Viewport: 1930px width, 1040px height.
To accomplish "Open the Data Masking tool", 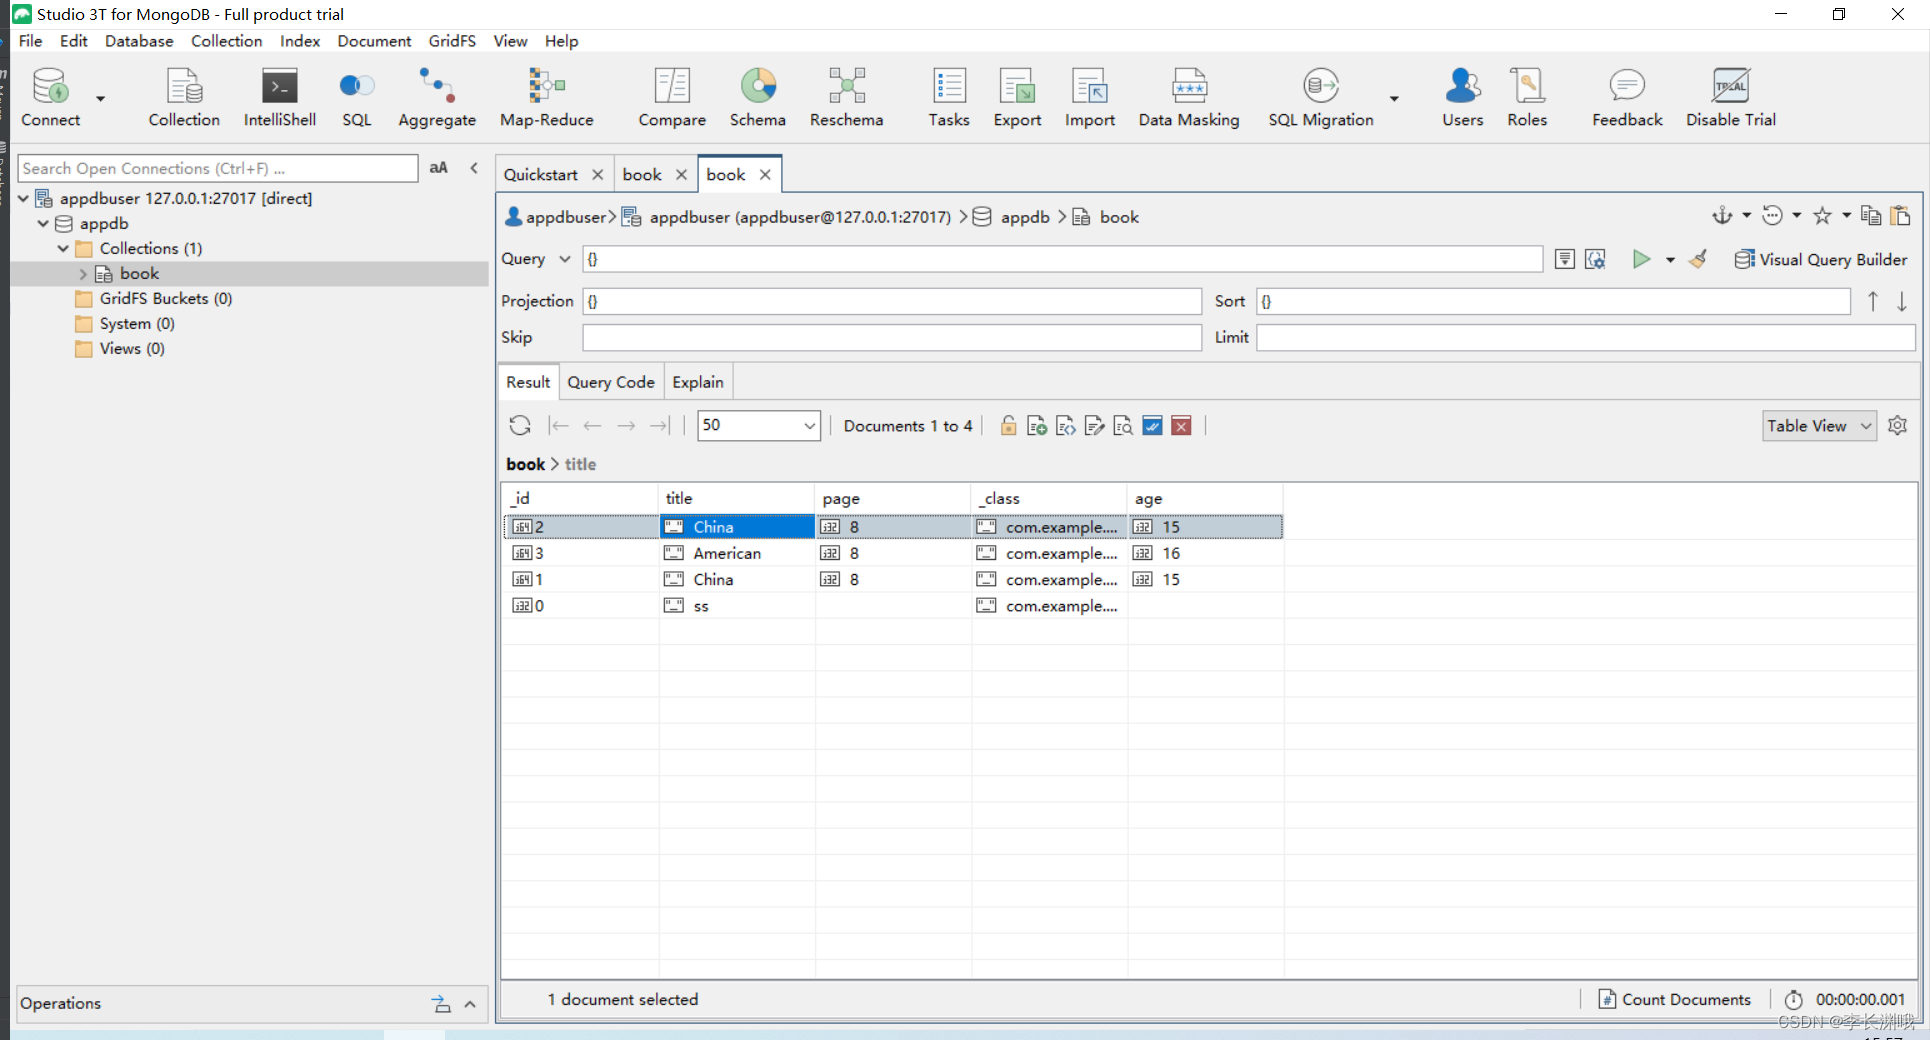I will click(x=1189, y=98).
